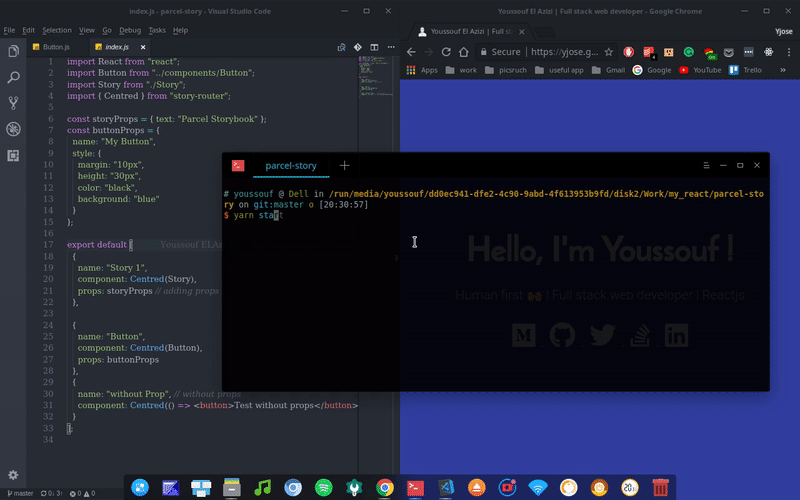The width and height of the screenshot is (800, 500).
Task: Open Google Chrome from the dock
Action: tap(385, 487)
